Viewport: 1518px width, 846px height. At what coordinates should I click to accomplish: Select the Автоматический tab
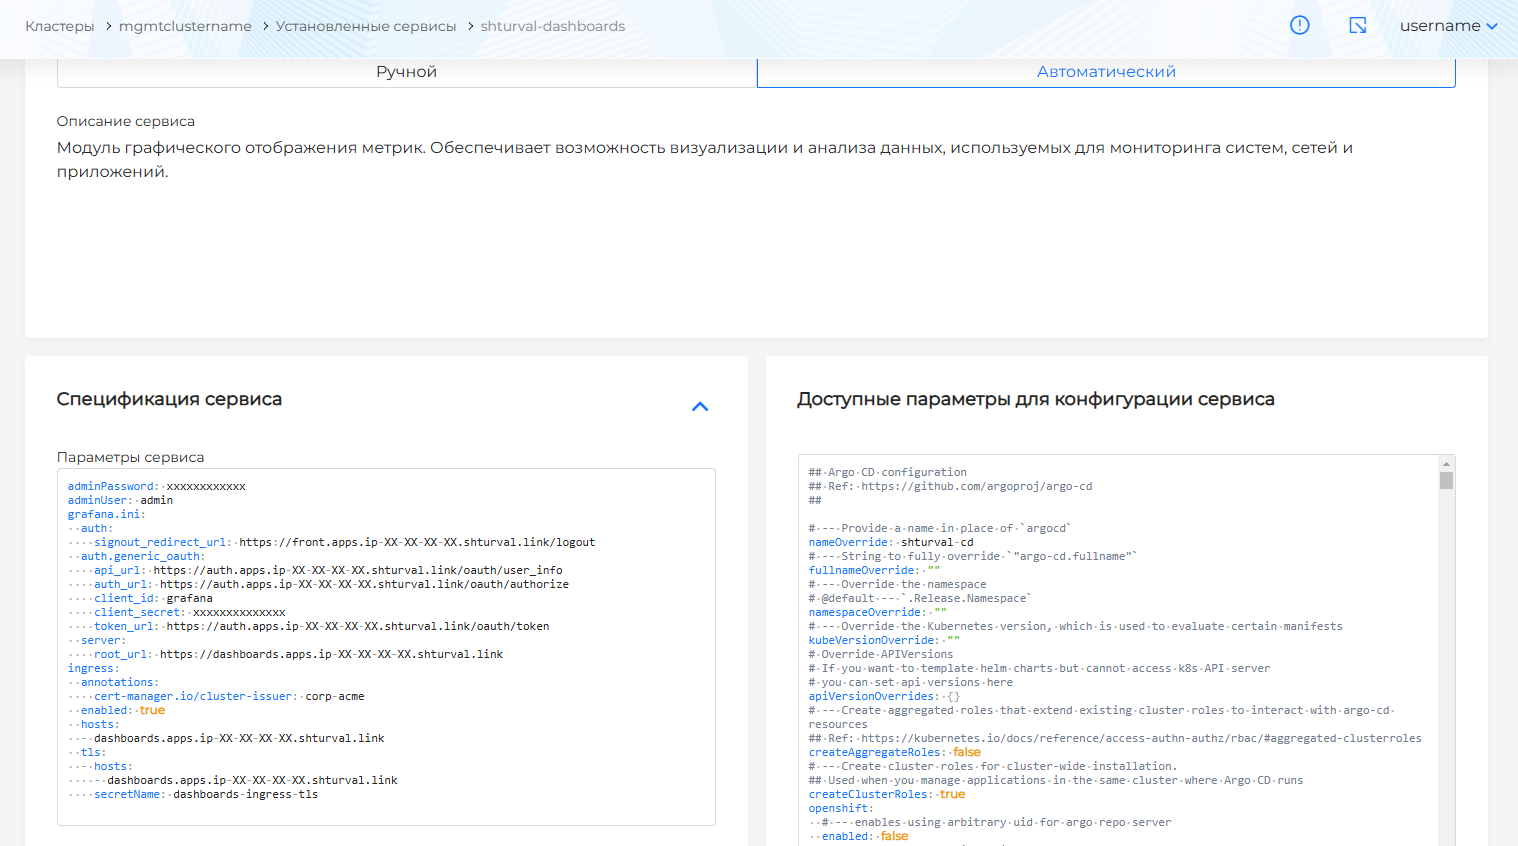1106,72
